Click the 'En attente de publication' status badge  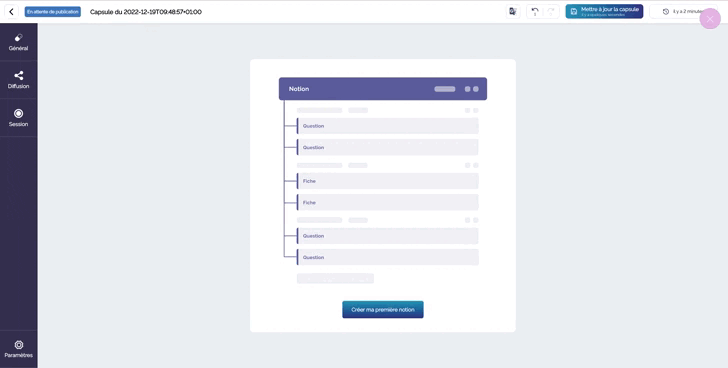pos(52,12)
